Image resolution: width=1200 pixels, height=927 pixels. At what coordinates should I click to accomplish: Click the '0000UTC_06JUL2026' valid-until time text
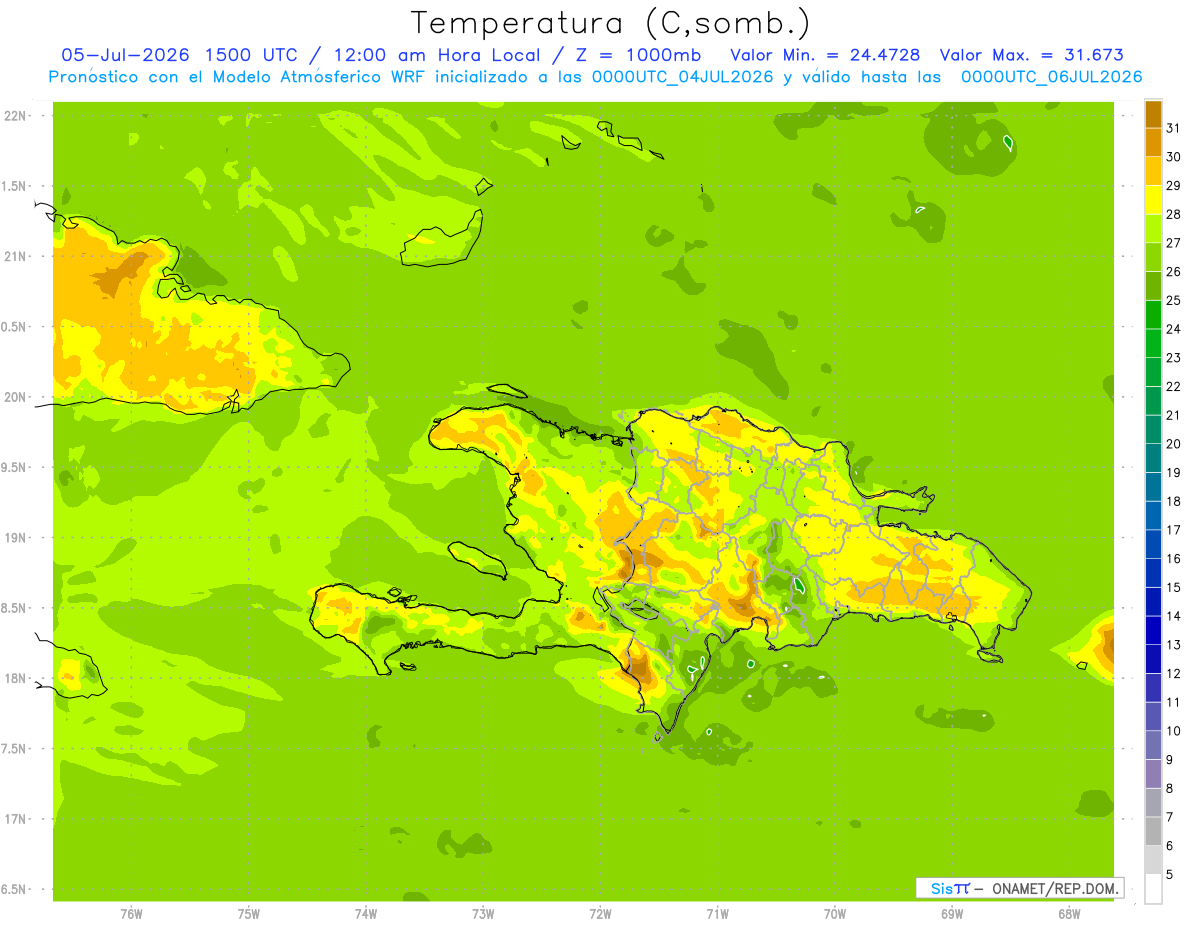click(1051, 77)
